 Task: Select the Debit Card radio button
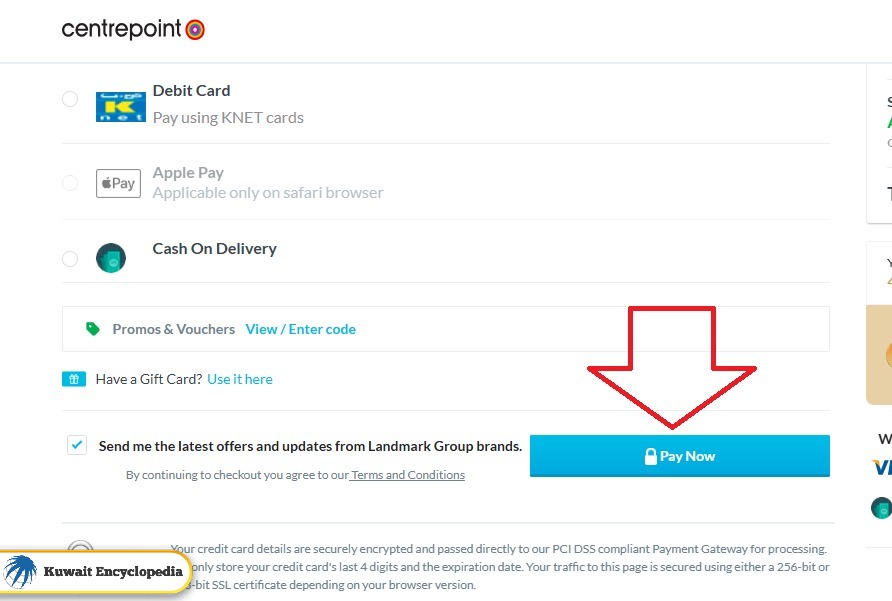(x=70, y=99)
